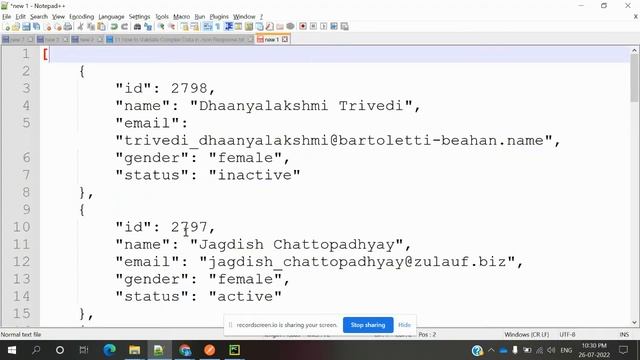Viewport: 640px width, 360px height.
Task: Click the taskbar search magnifier icon
Action: click(x=36, y=350)
